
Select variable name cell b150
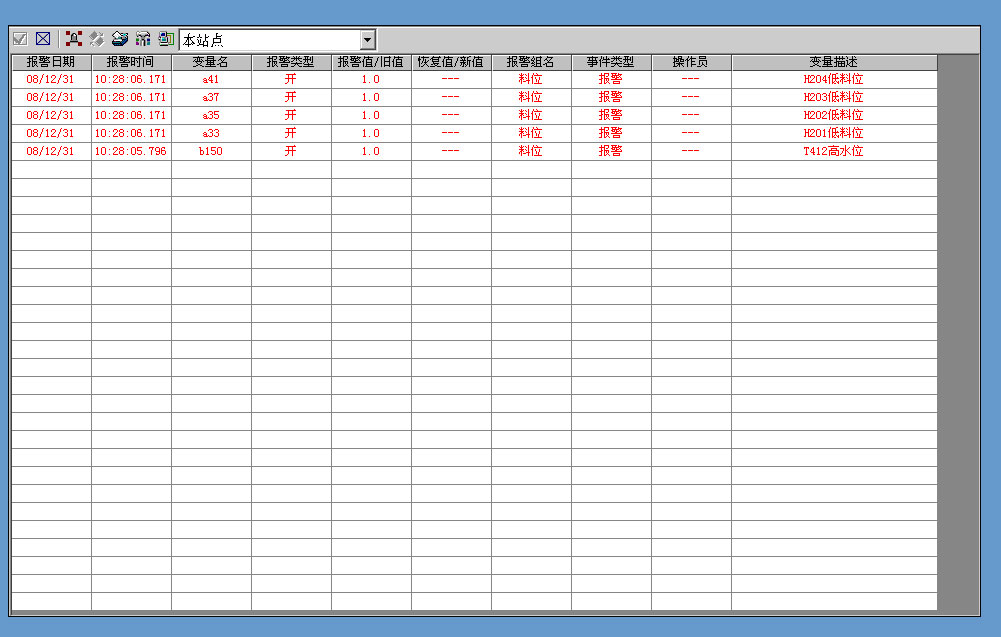[211, 151]
